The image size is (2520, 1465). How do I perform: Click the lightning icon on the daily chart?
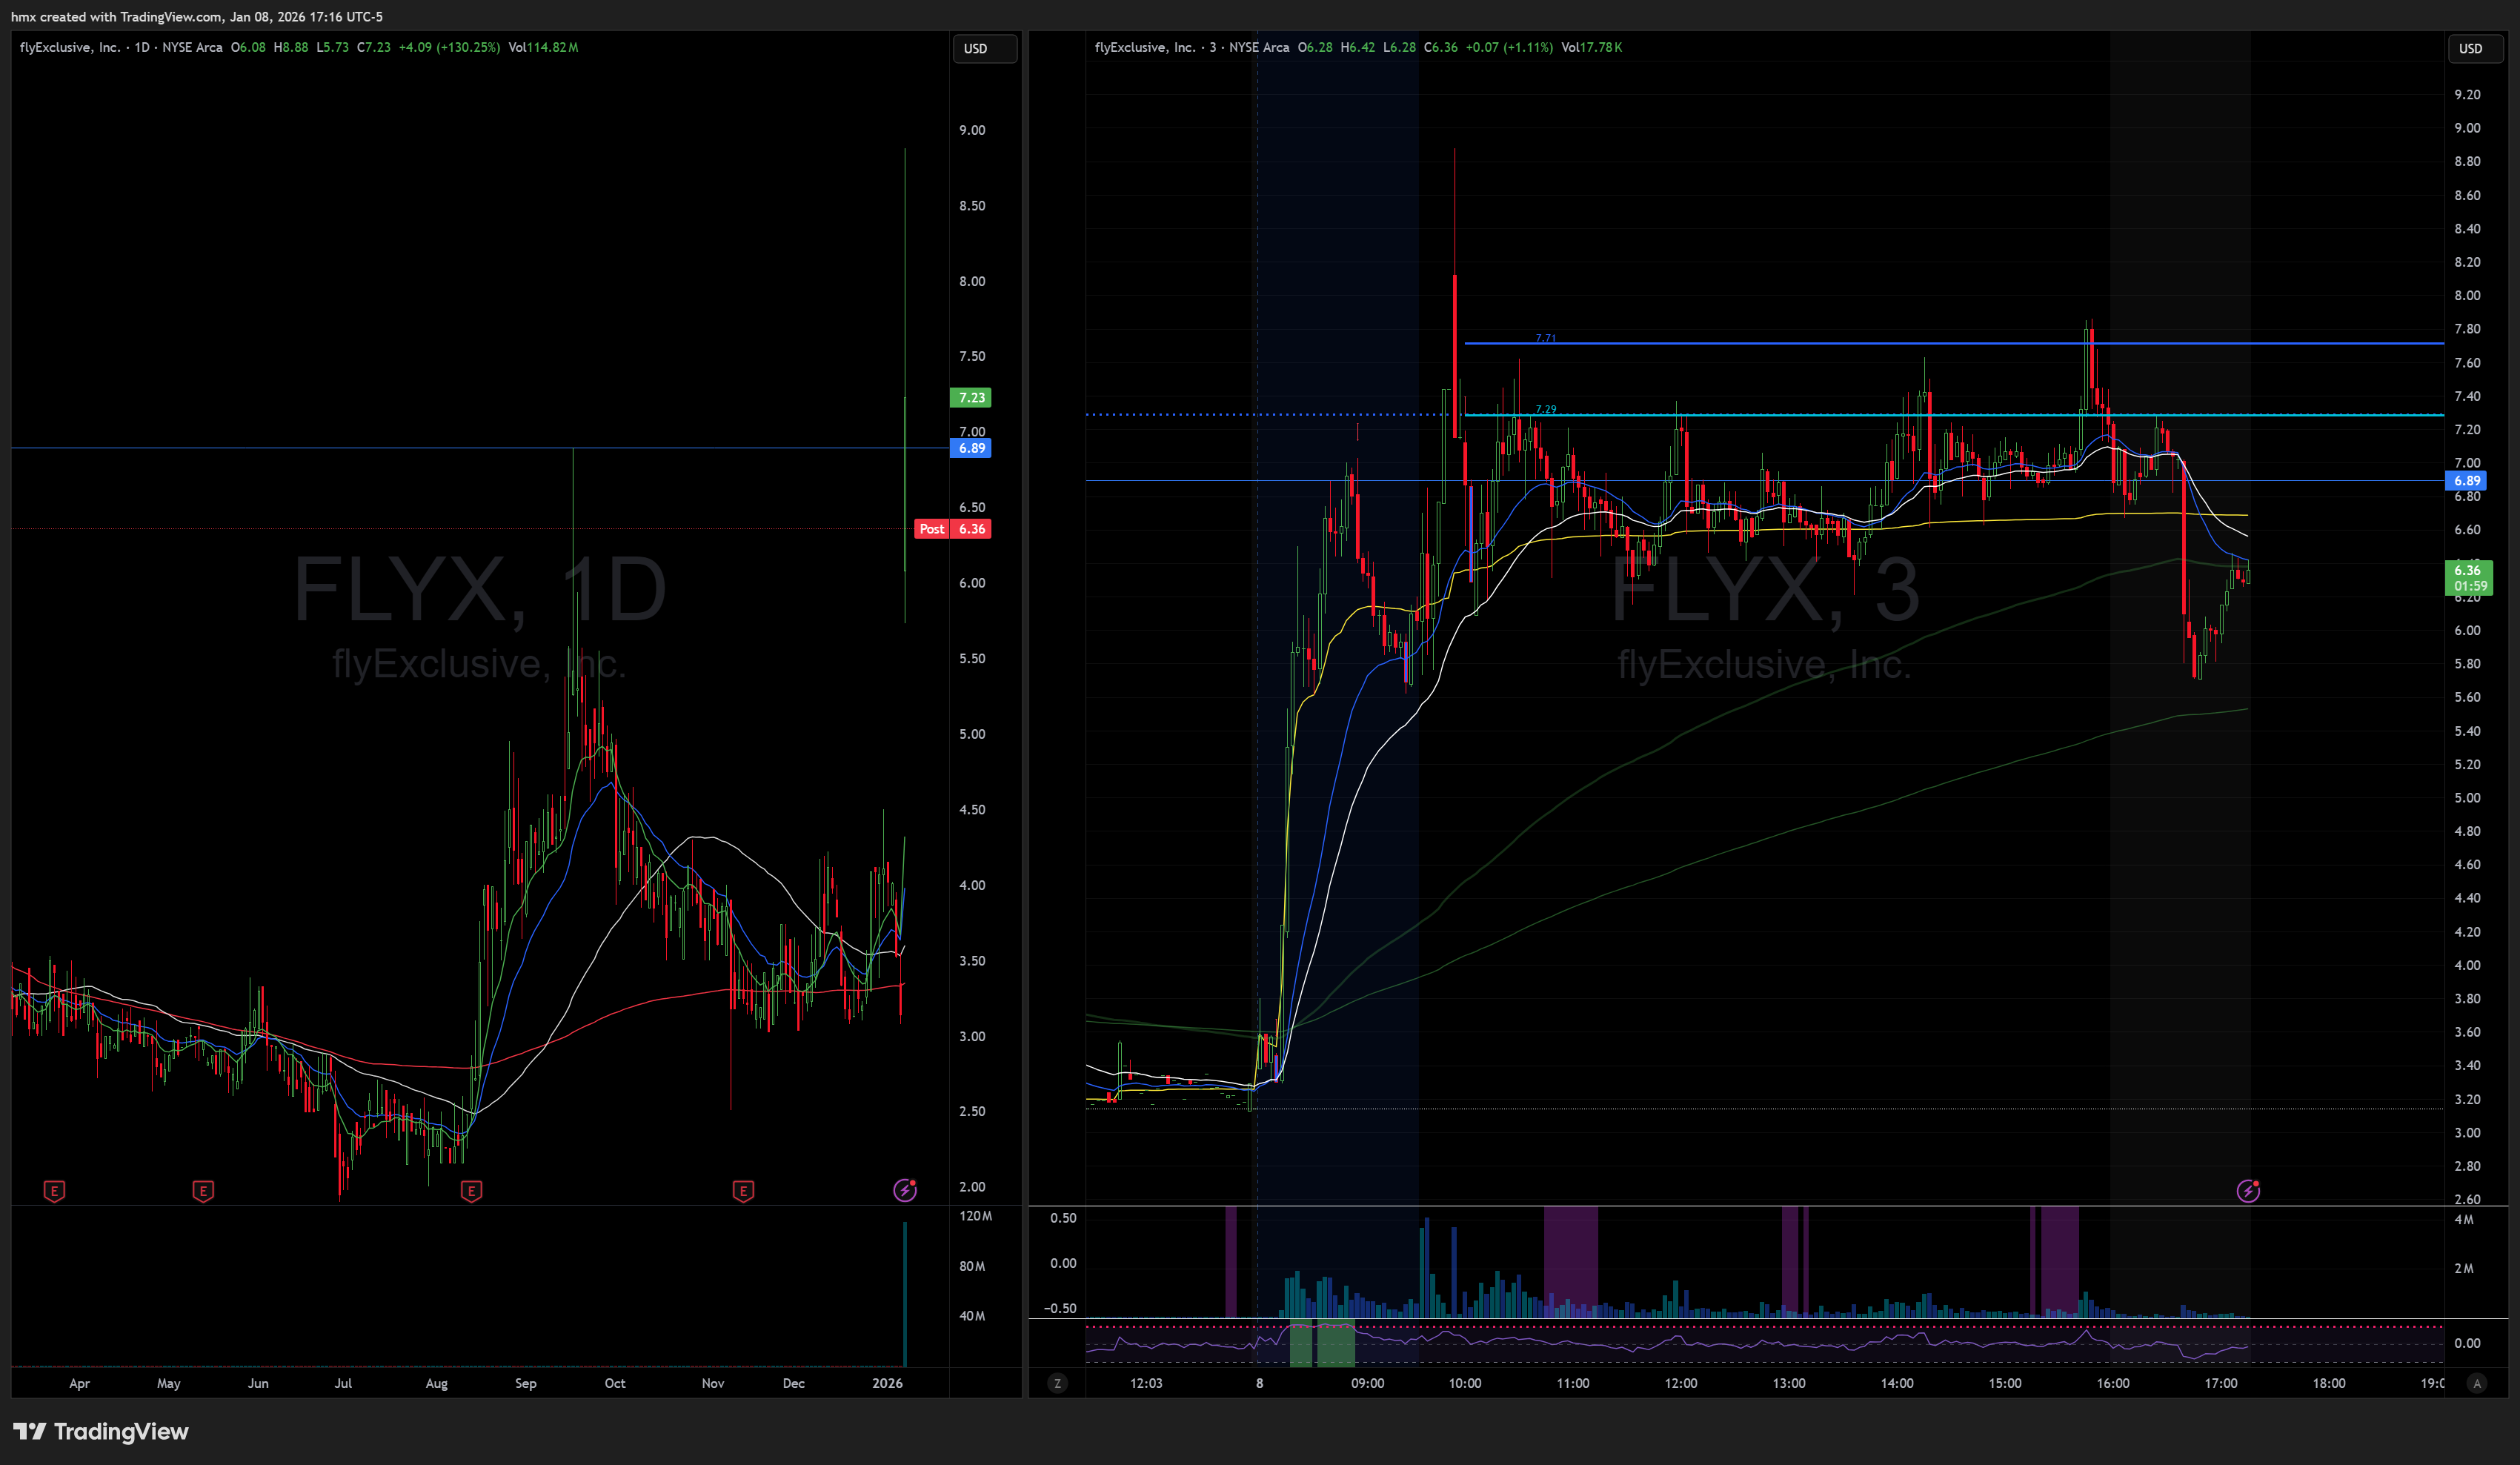[x=904, y=1190]
